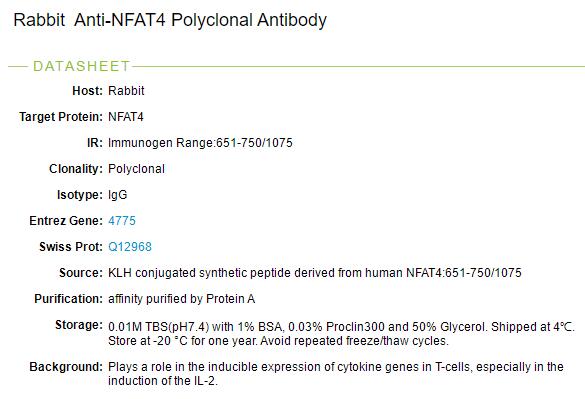Image resolution: width=585 pixels, height=399 pixels.
Task: Click the Rabbit Anti-NFAT4 Polyclonal Antibody title
Action: coord(170,20)
